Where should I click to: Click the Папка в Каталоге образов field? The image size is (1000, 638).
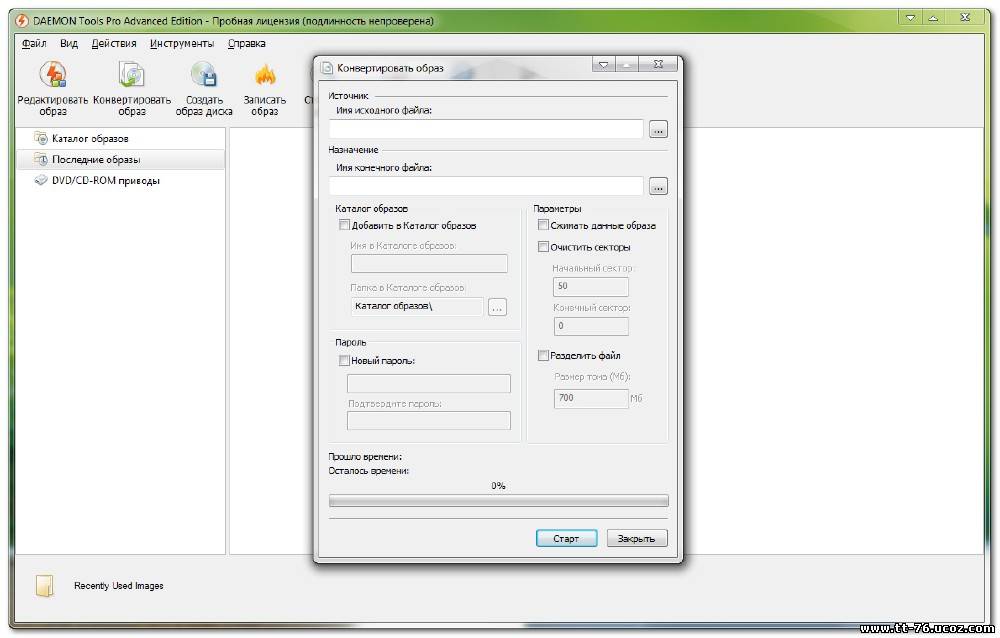tap(417, 306)
